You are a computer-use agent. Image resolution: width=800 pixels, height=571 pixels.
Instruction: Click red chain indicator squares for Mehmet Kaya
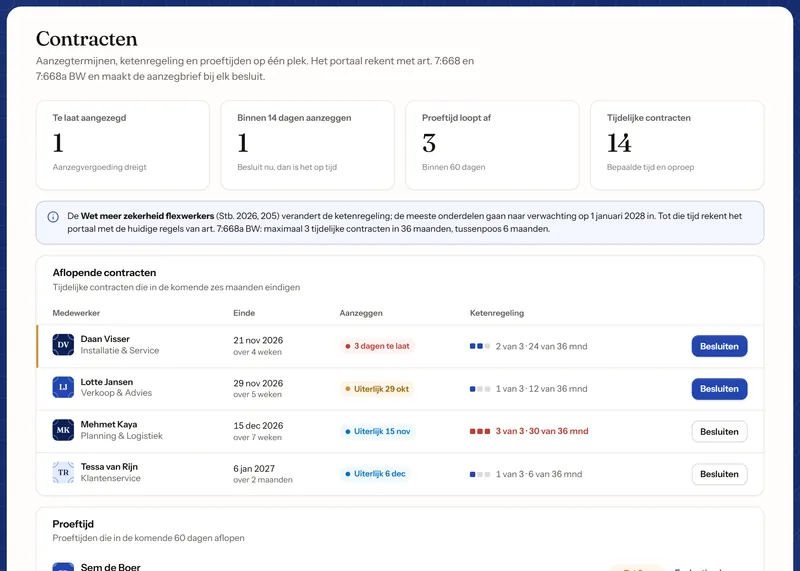[x=480, y=431]
